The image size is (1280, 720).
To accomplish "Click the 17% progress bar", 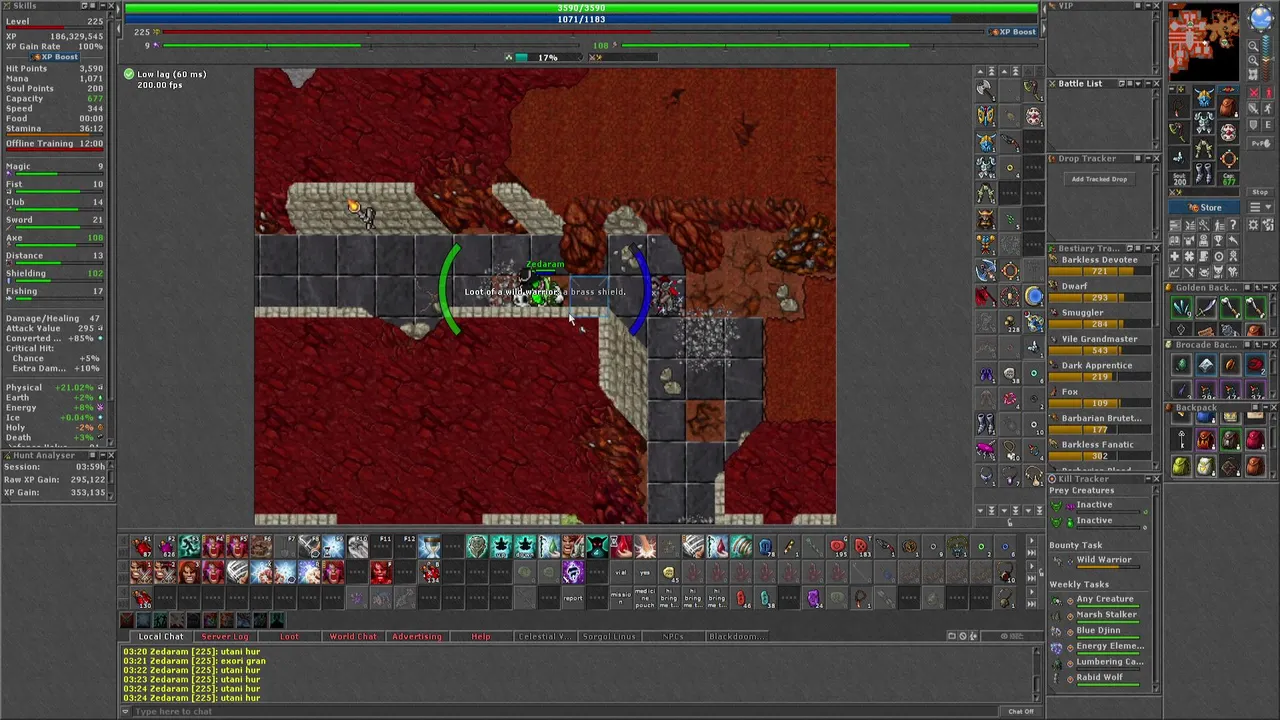I will pos(547,57).
